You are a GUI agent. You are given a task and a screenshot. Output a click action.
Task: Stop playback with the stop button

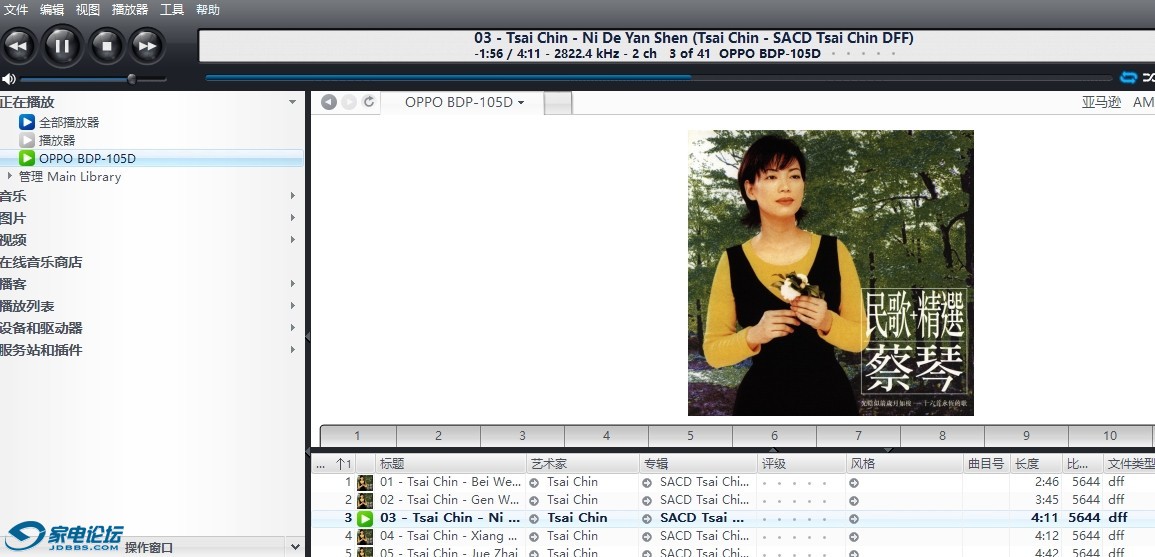coord(106,45)
